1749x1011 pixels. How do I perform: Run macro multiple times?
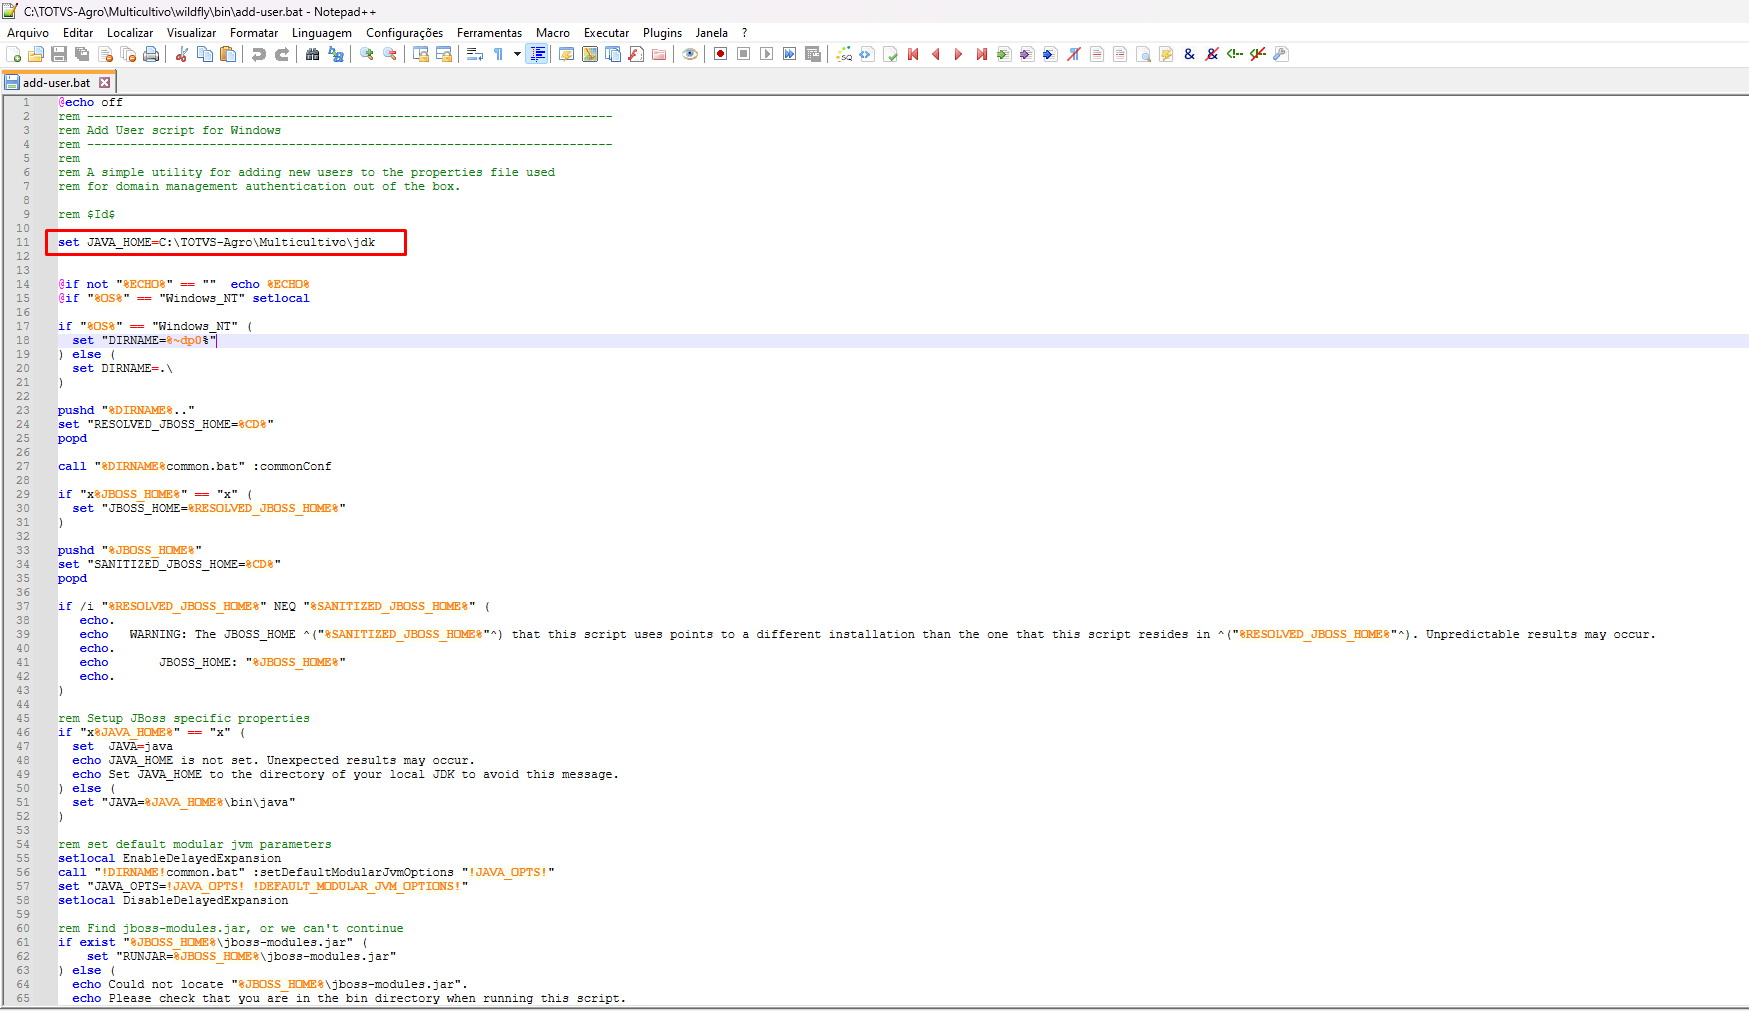click(x=790, y=54)
